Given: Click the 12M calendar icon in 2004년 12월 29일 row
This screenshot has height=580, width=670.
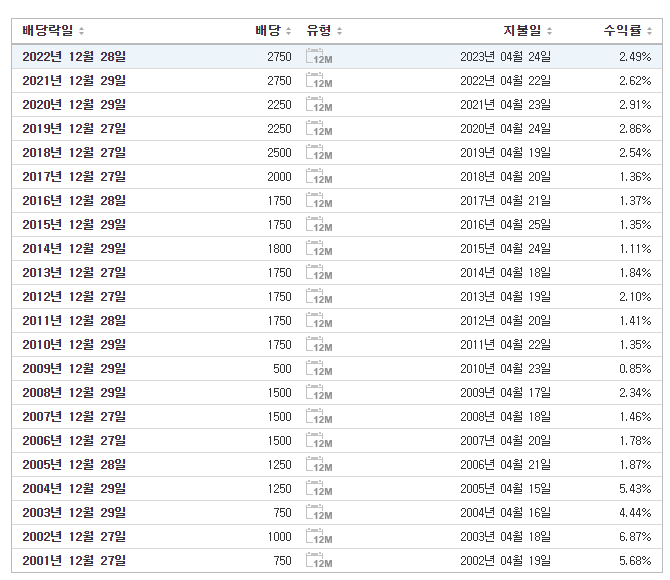Looking at the screenshot, I should [319, 489].
